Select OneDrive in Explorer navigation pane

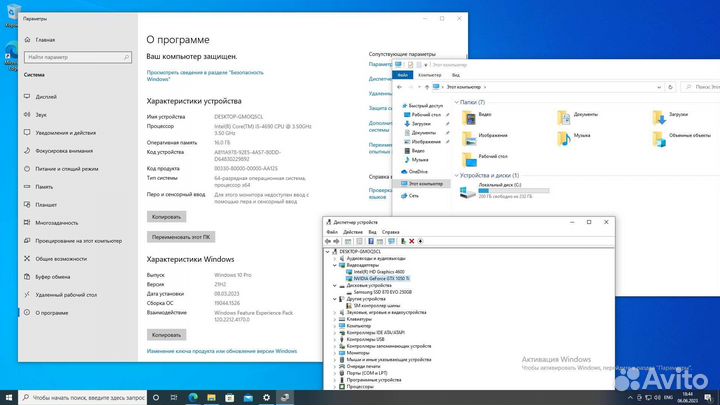click(x=417, y=172)
